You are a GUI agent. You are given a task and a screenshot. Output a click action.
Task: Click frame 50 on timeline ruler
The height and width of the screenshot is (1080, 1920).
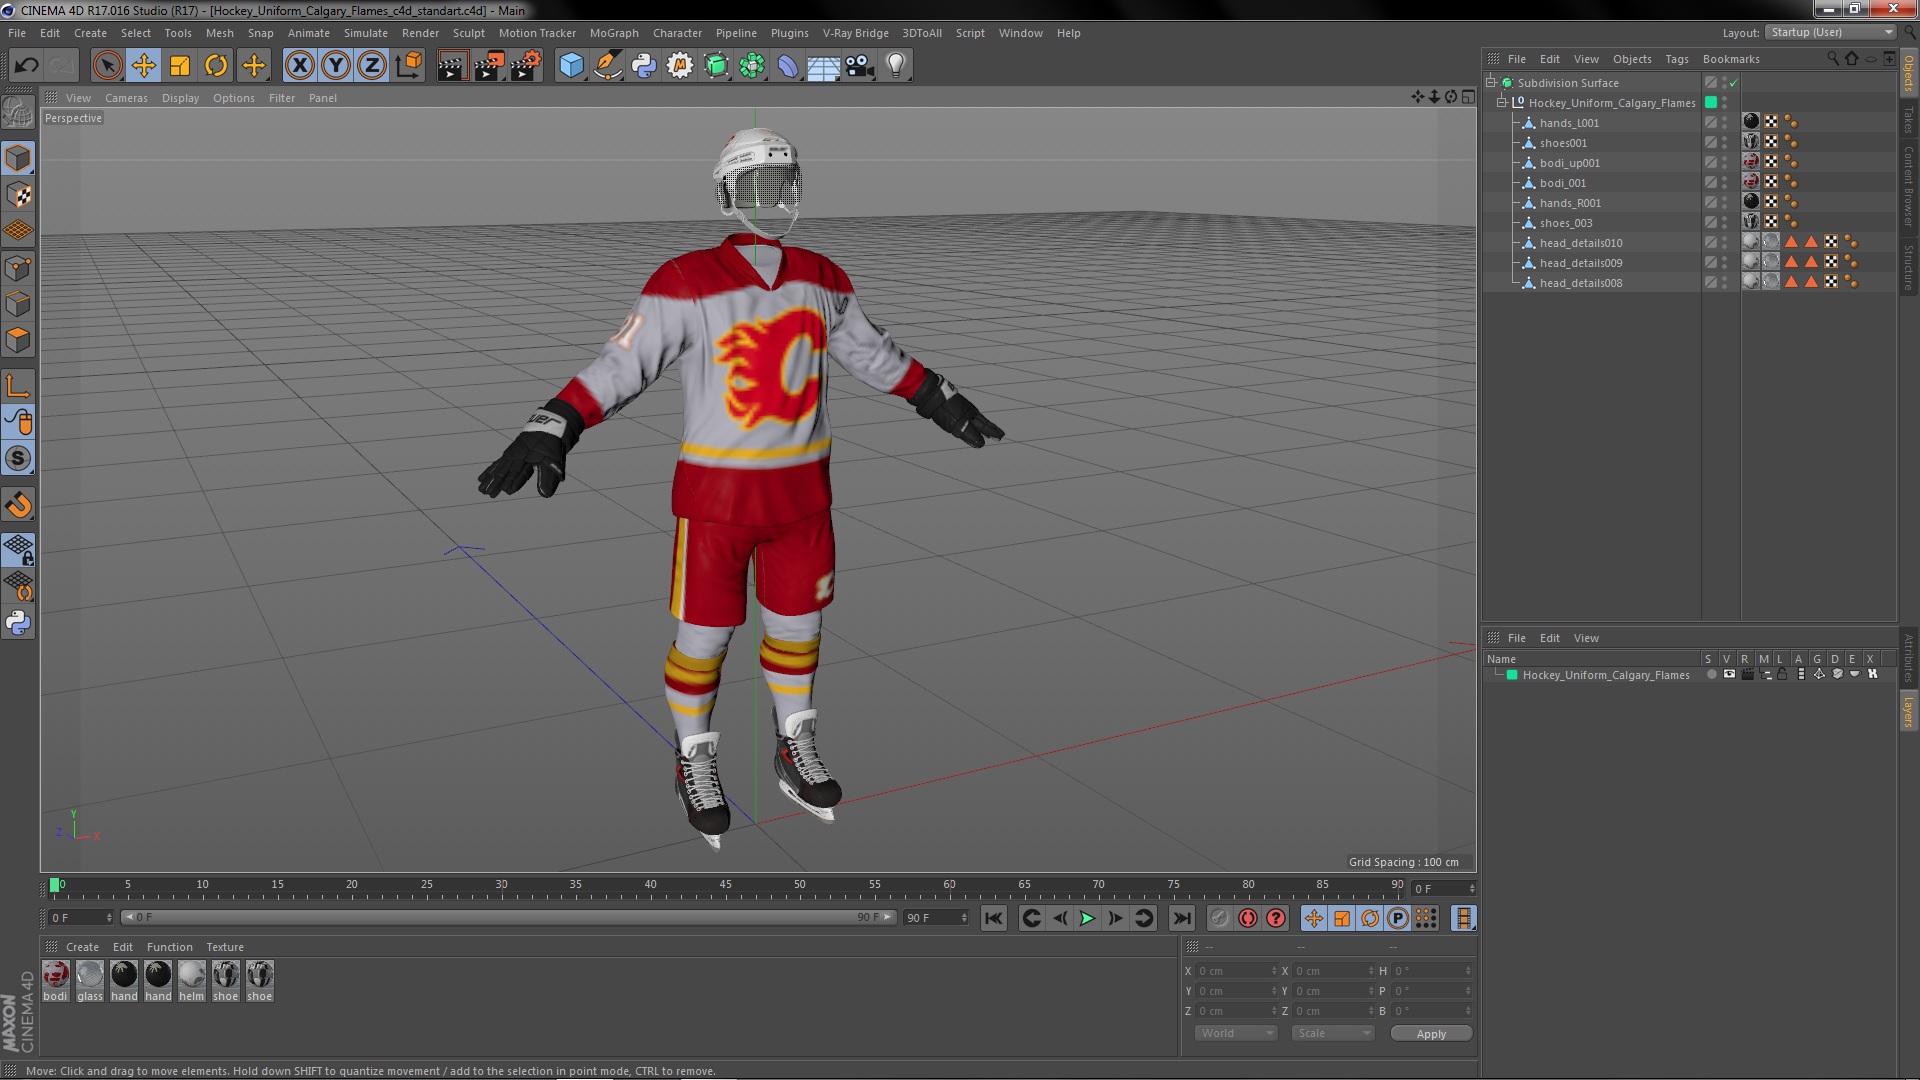[x=799, y=886]
